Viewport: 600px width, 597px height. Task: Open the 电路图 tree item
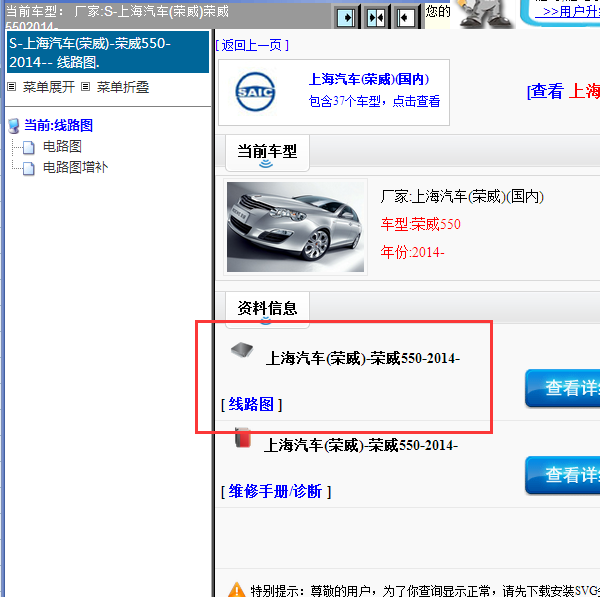pos(62,146)
